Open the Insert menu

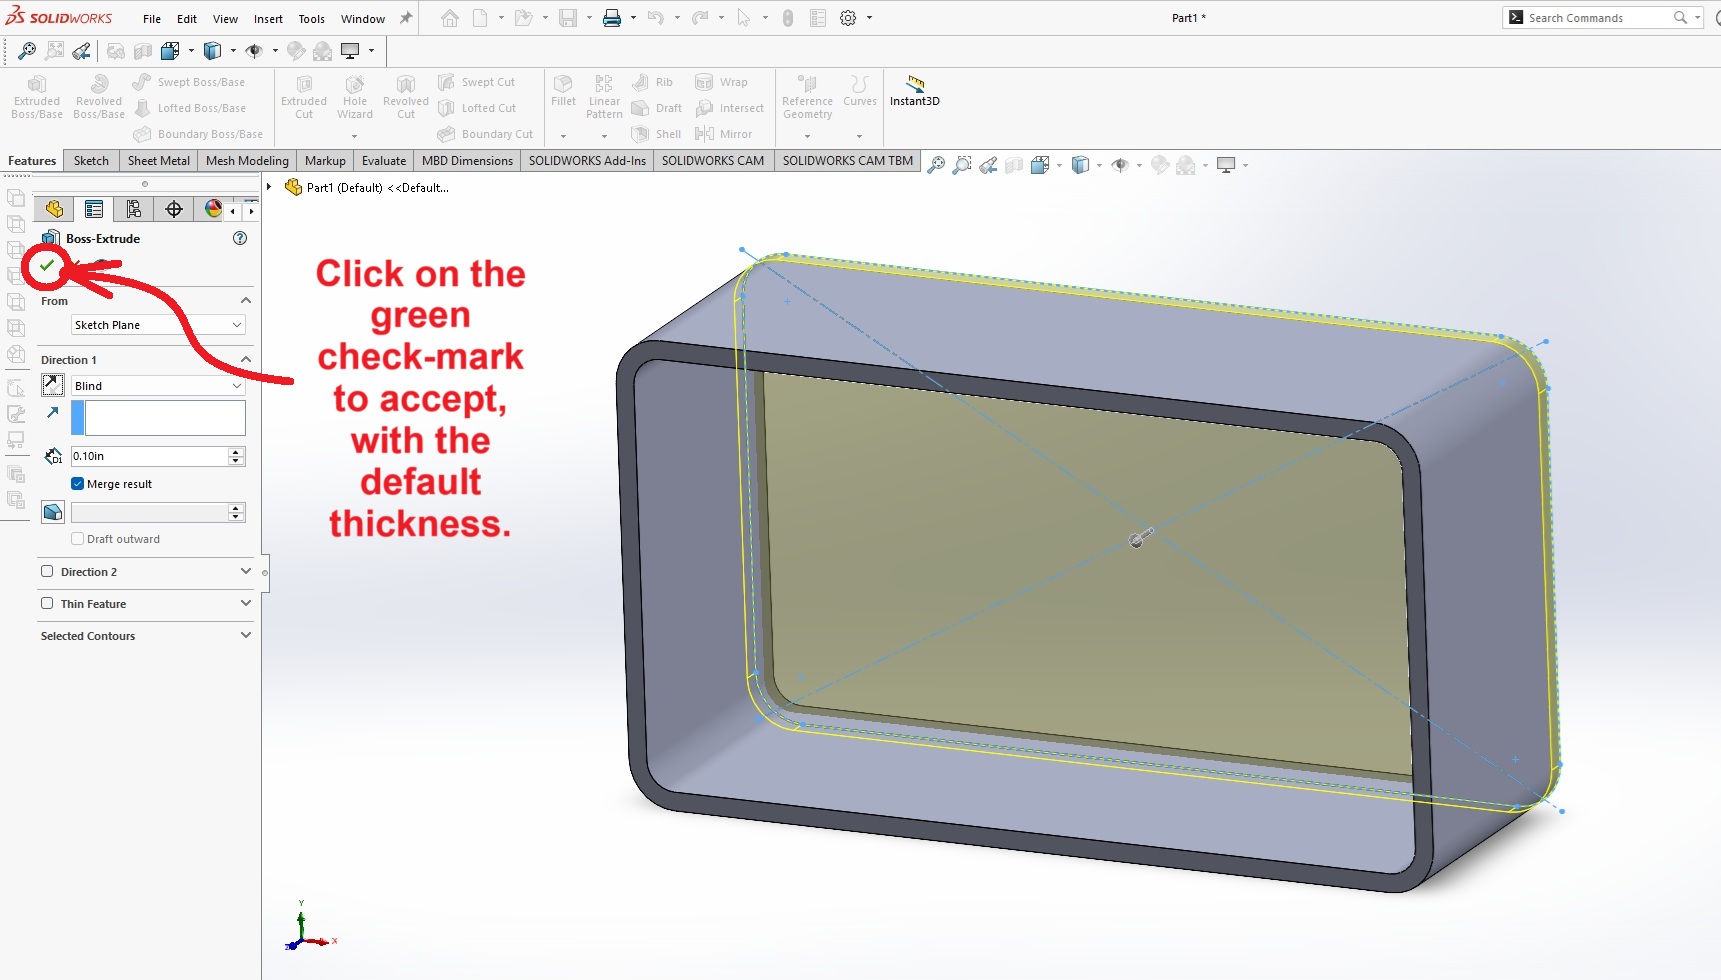pyautogui.click(x=268, y=19)
